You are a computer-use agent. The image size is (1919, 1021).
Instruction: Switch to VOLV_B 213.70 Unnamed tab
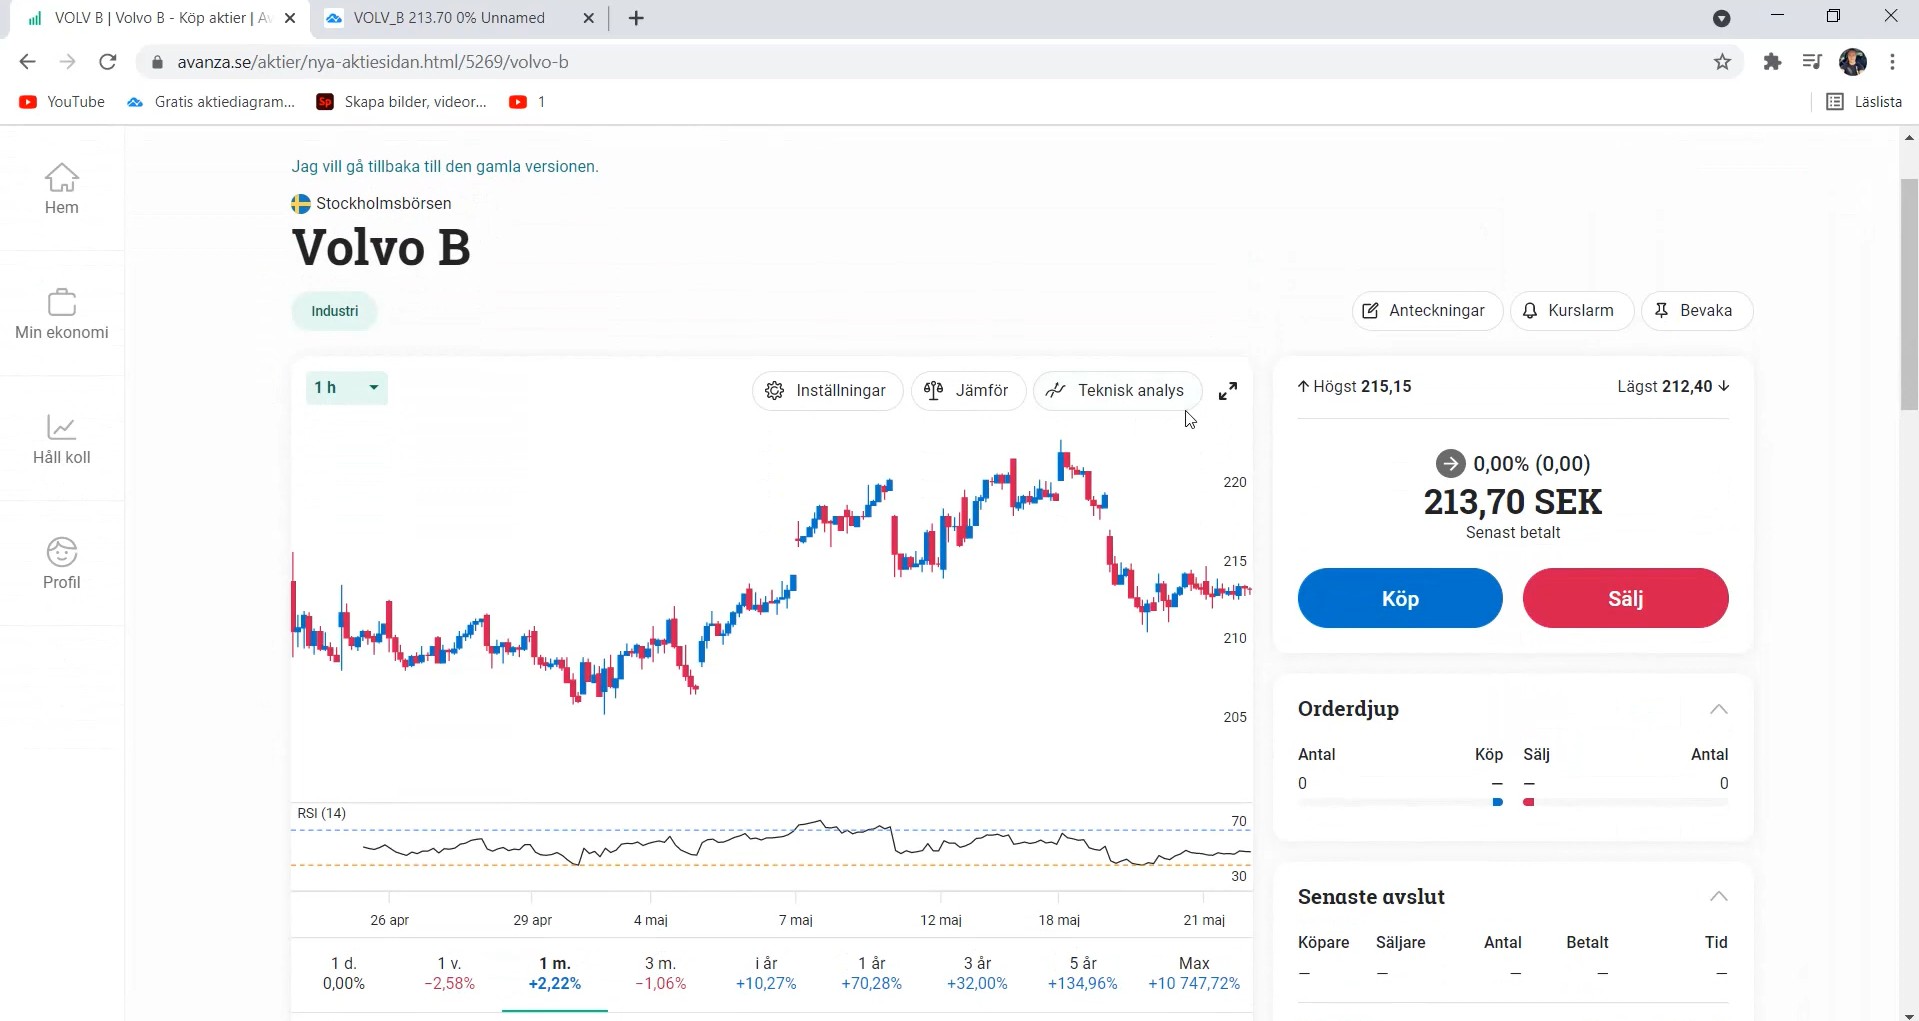tap(450, 18)
